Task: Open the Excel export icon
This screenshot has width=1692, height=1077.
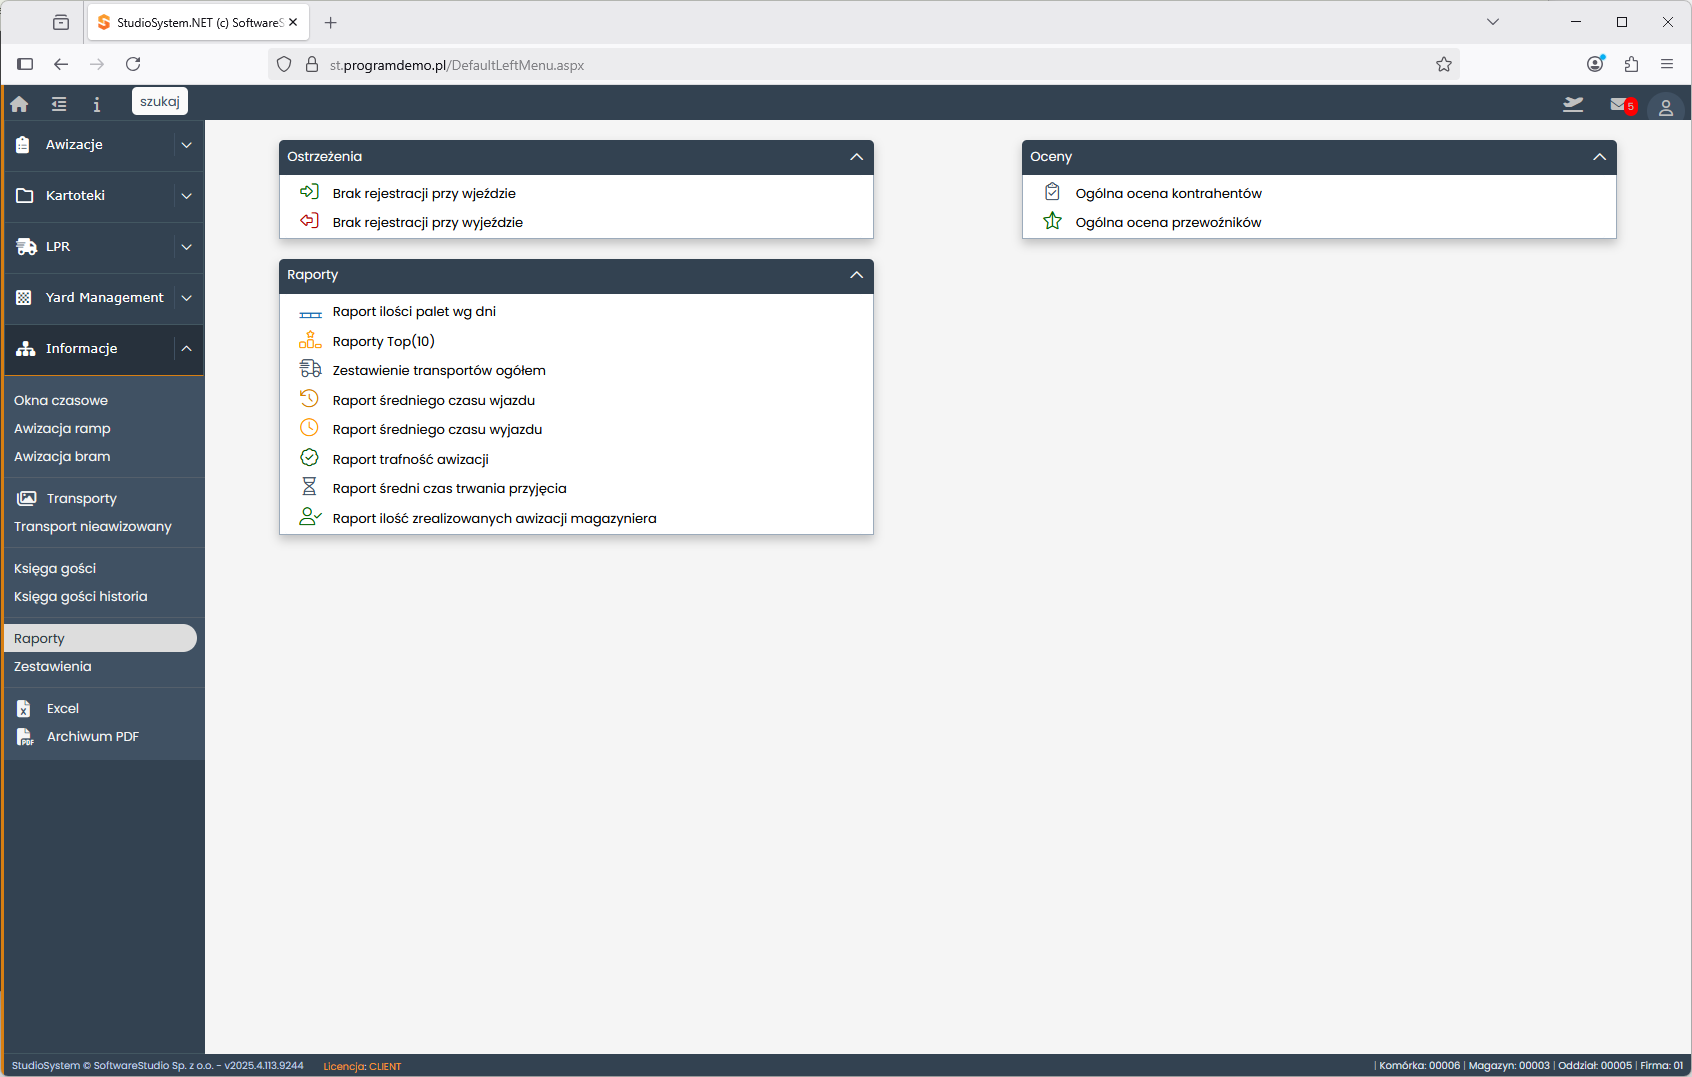Action: (24, 709)
